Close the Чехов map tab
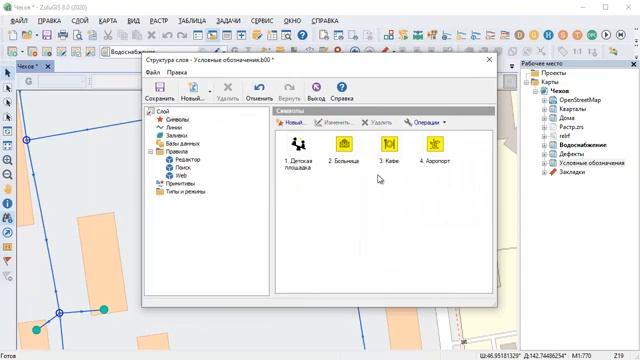640x360 pixels. pyautogui.click(x=48, y=66)
